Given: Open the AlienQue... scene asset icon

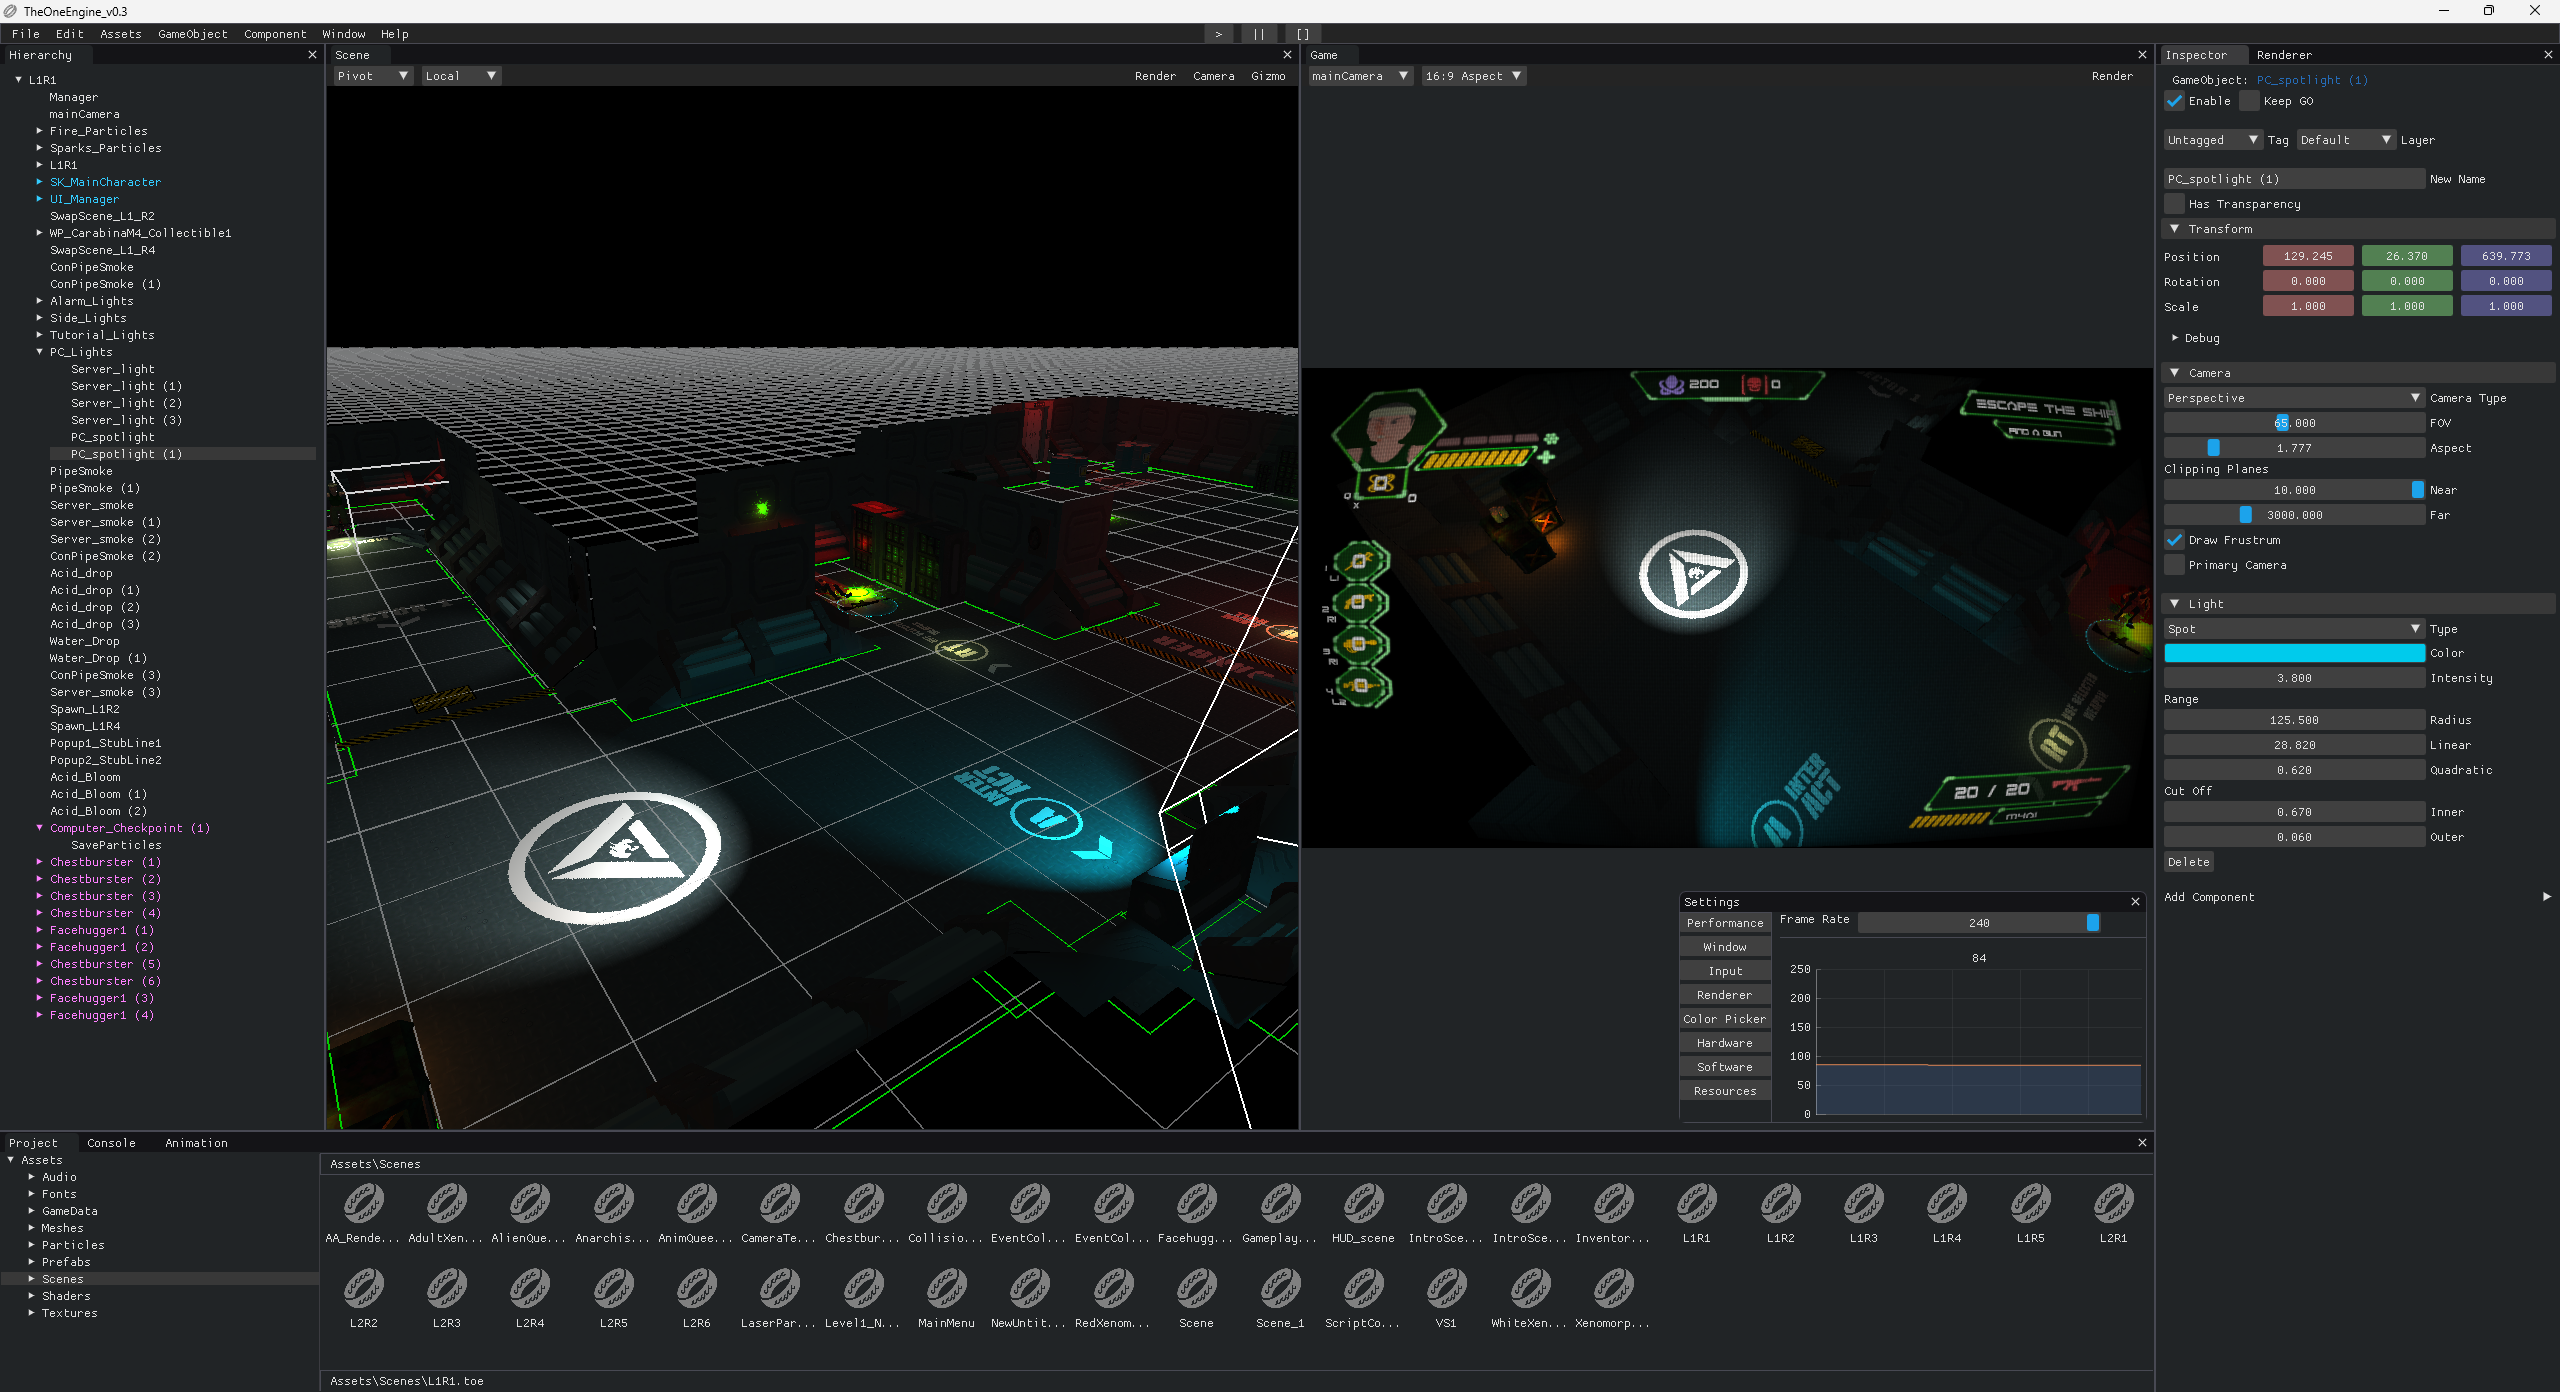Looking at the screenshot, I should (x=530, y=1204).
